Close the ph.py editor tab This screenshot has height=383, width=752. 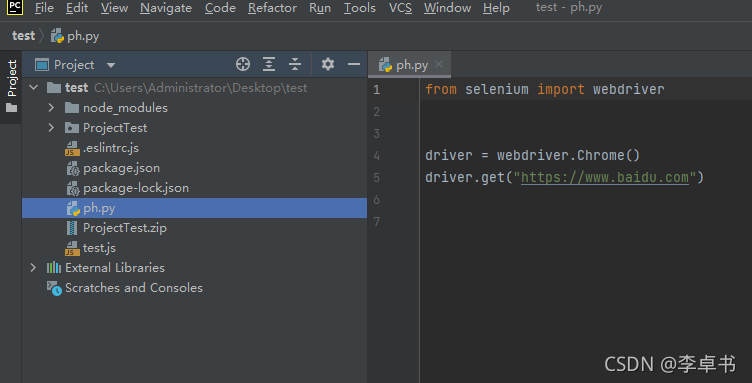click(x=439, y=64)
